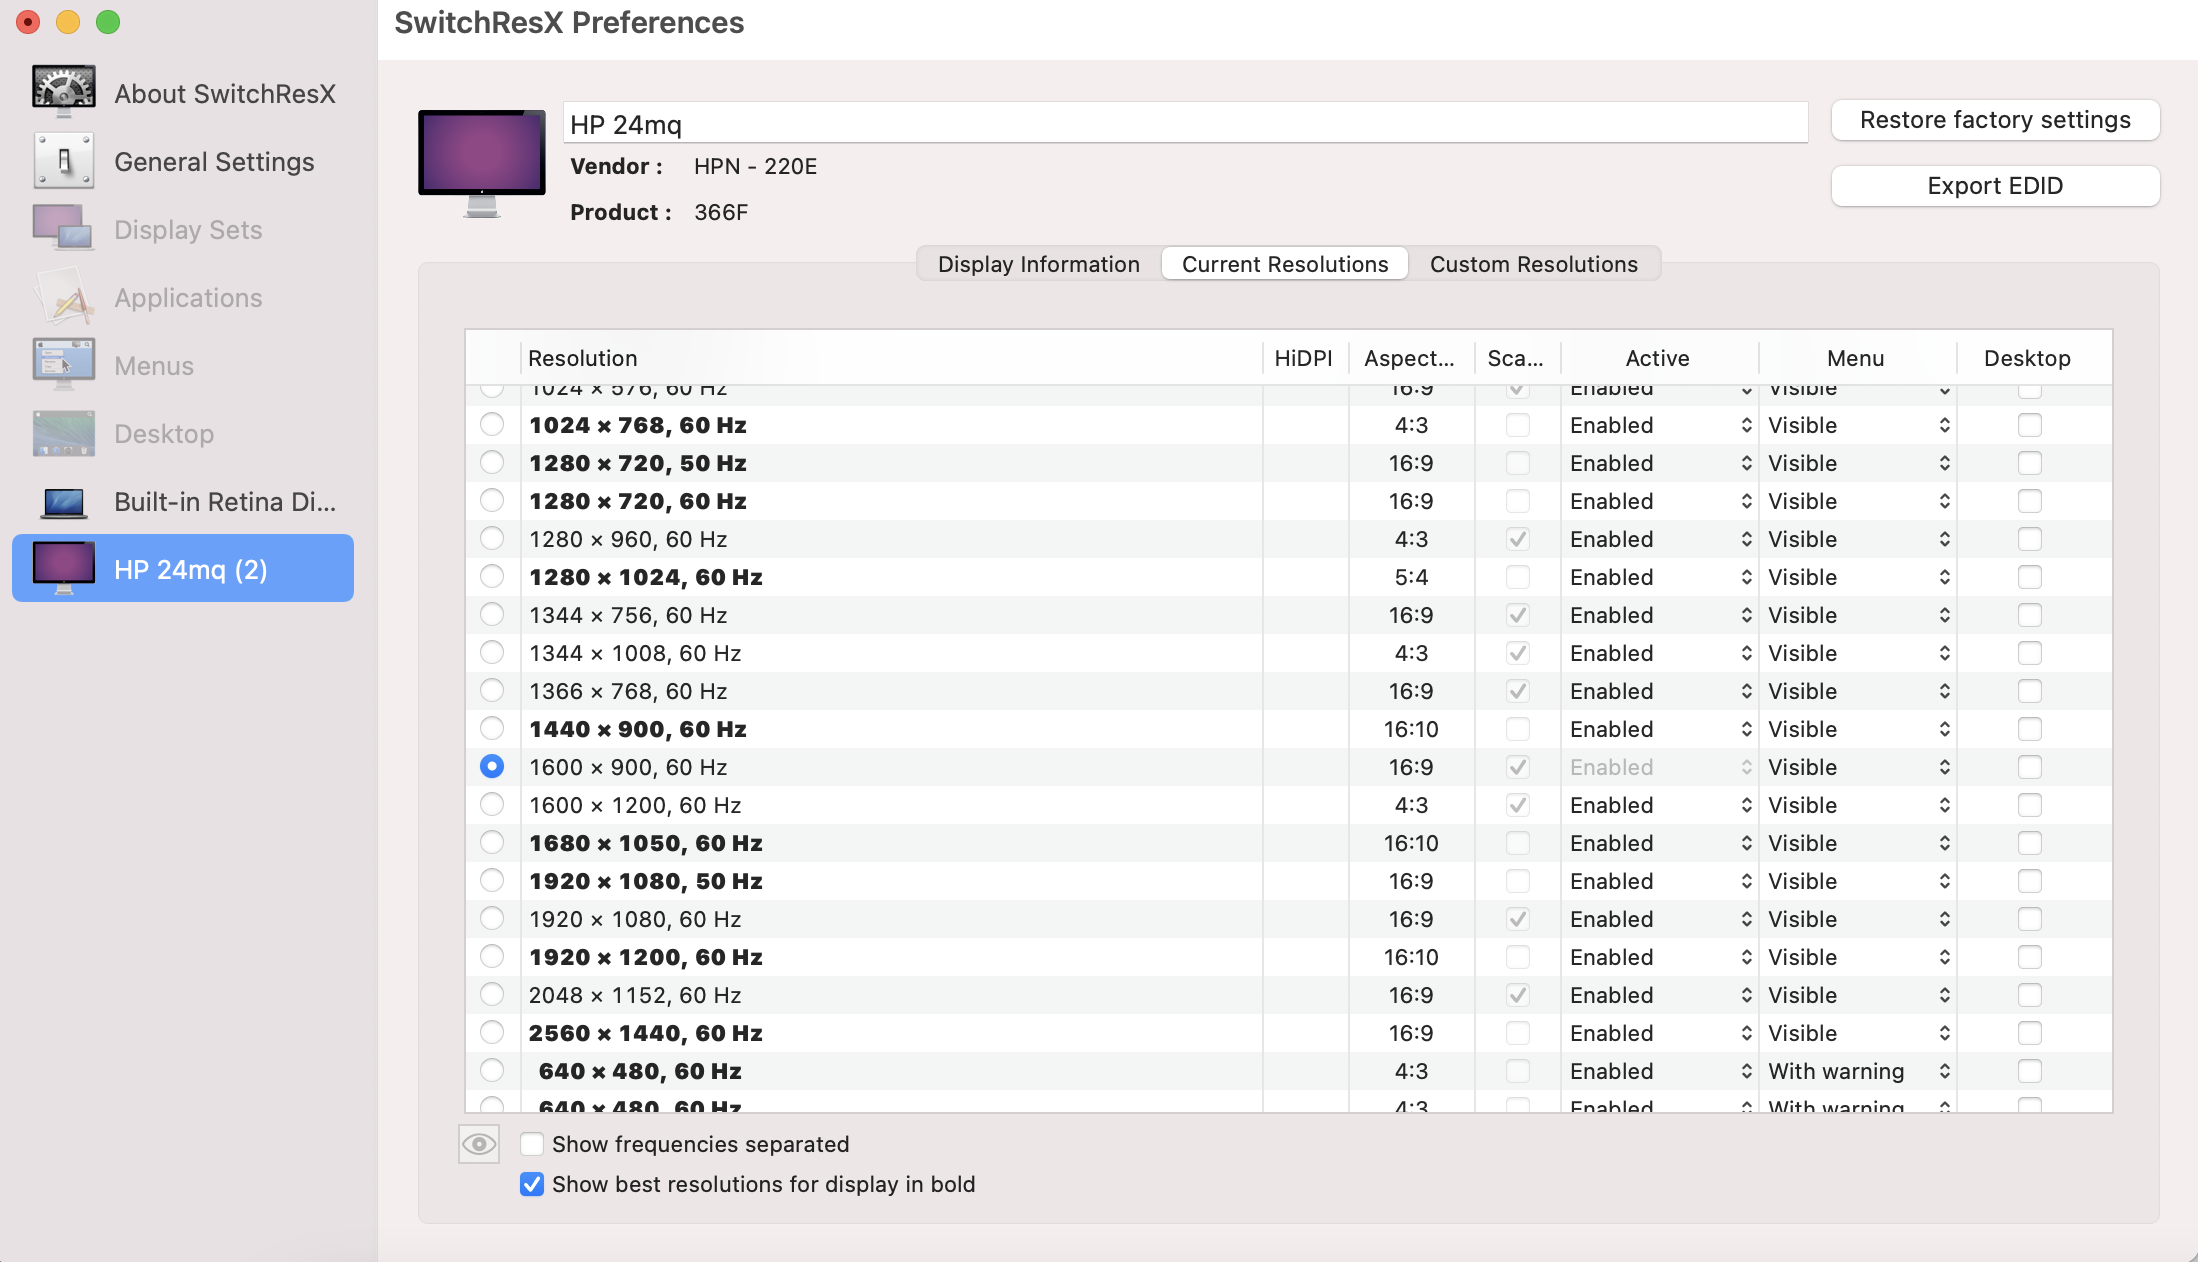Toggle Desktop checkbox for 1280 × 1024 row

point(2030,577)
